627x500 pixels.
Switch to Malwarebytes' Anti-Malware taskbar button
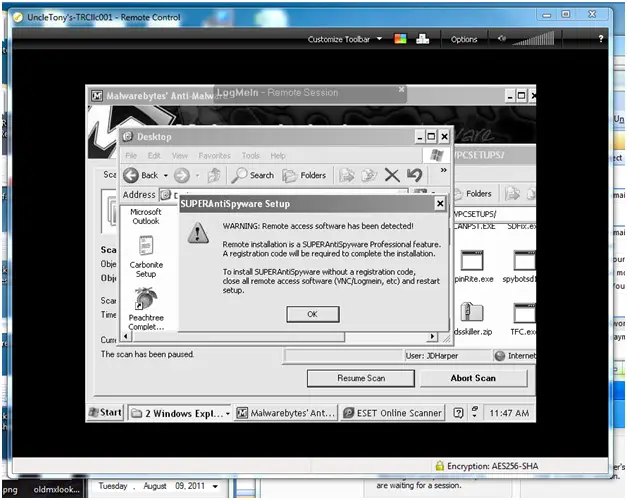click(286, 413)
